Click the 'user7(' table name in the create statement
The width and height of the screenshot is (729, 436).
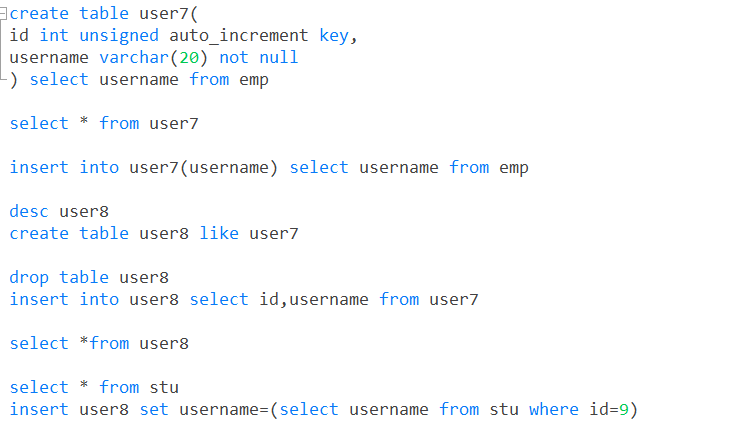click(x=169, y=14)
